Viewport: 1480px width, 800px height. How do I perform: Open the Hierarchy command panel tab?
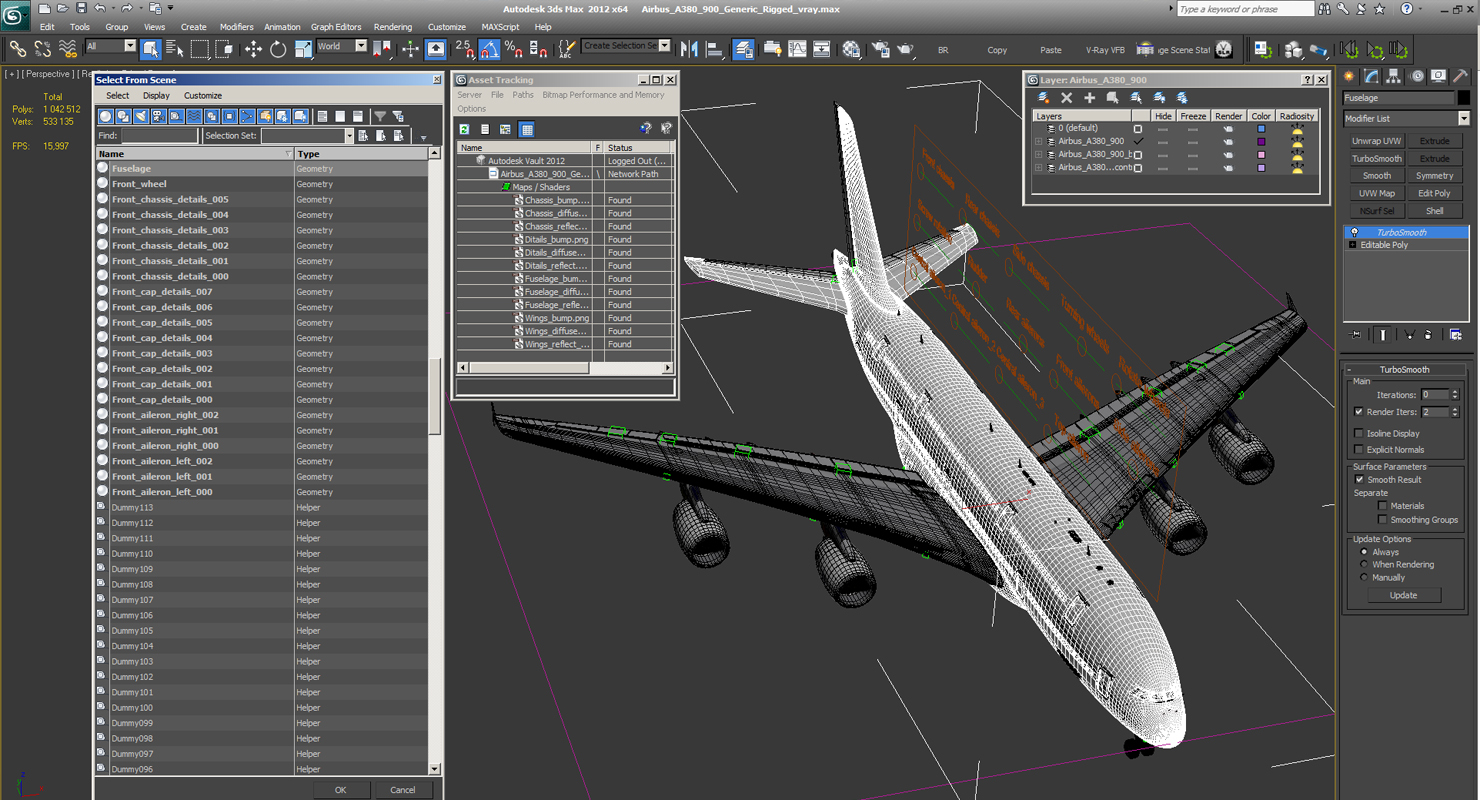(x=1394, y=76)
